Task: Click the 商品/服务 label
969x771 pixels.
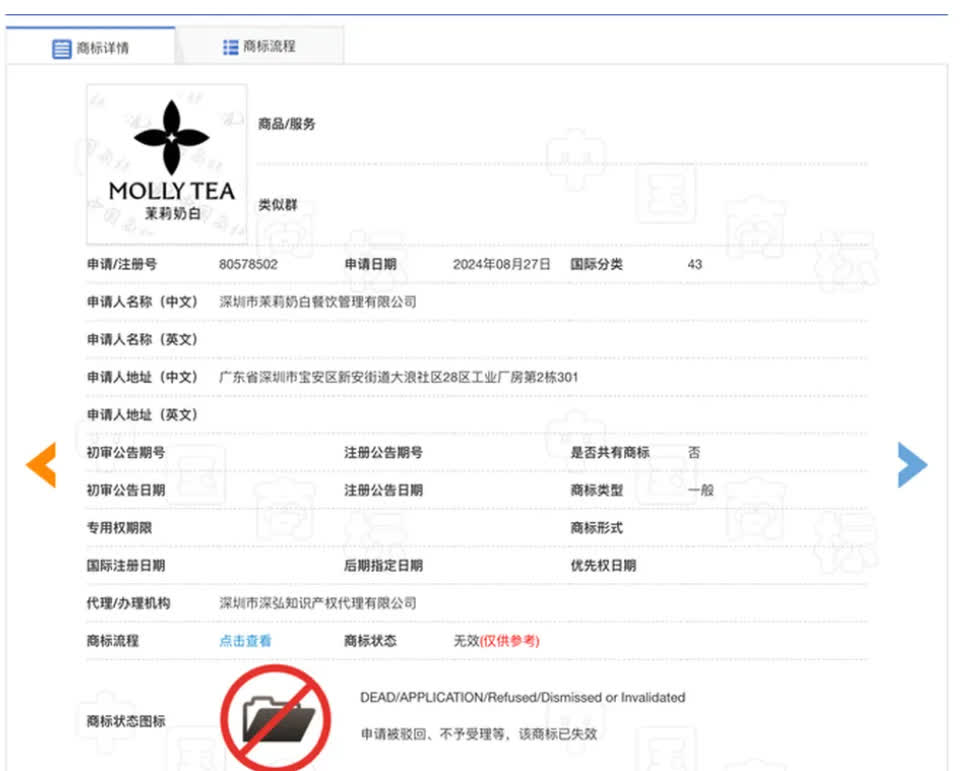Action: pyautogui.click(x=287, y=124)
